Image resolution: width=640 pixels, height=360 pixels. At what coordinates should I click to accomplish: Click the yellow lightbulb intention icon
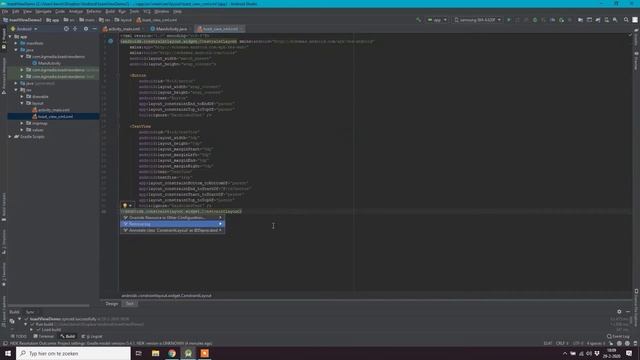125,206
